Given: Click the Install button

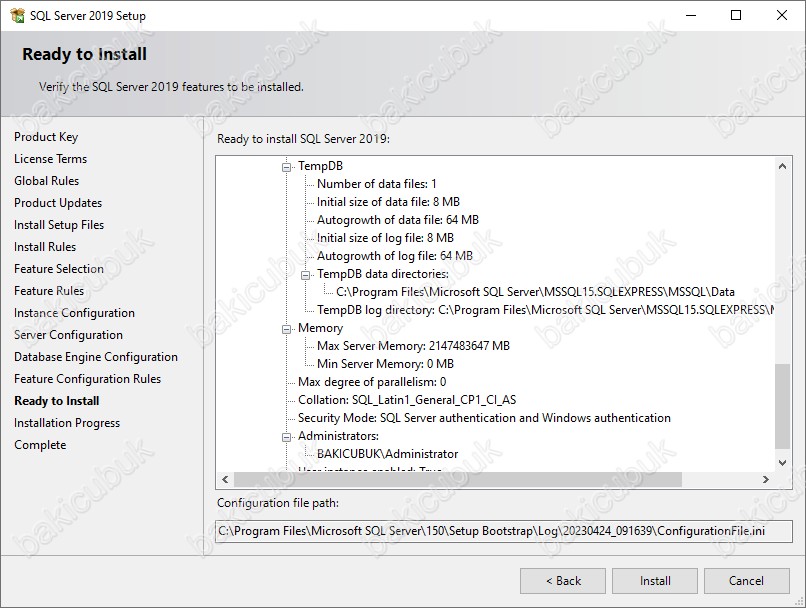Looking at the screenshot, I should click(x=655, y=581).
